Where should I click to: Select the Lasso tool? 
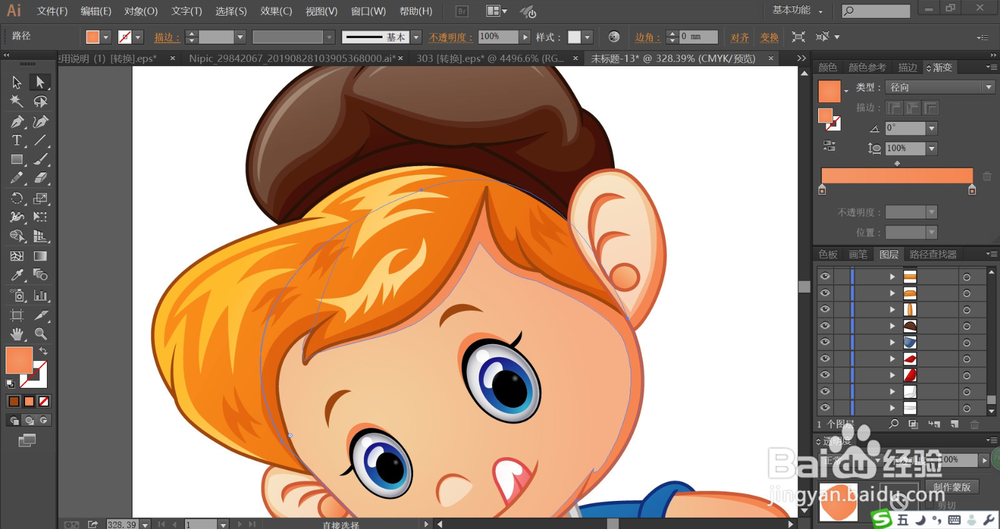click(x=40, y=101)
